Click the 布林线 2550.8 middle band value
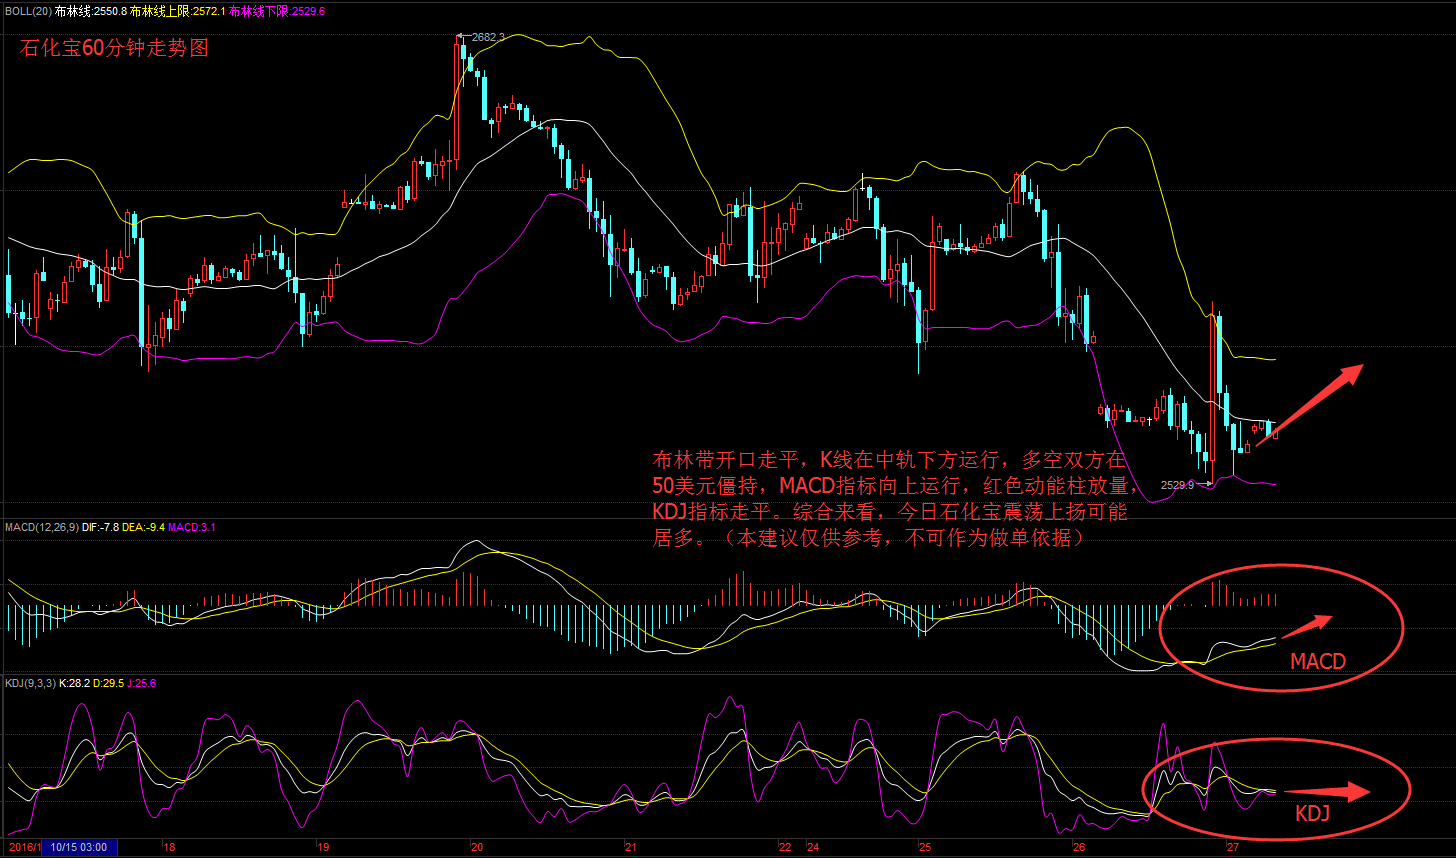This screenshot has width=1456, height=858. tap(105, 11)
